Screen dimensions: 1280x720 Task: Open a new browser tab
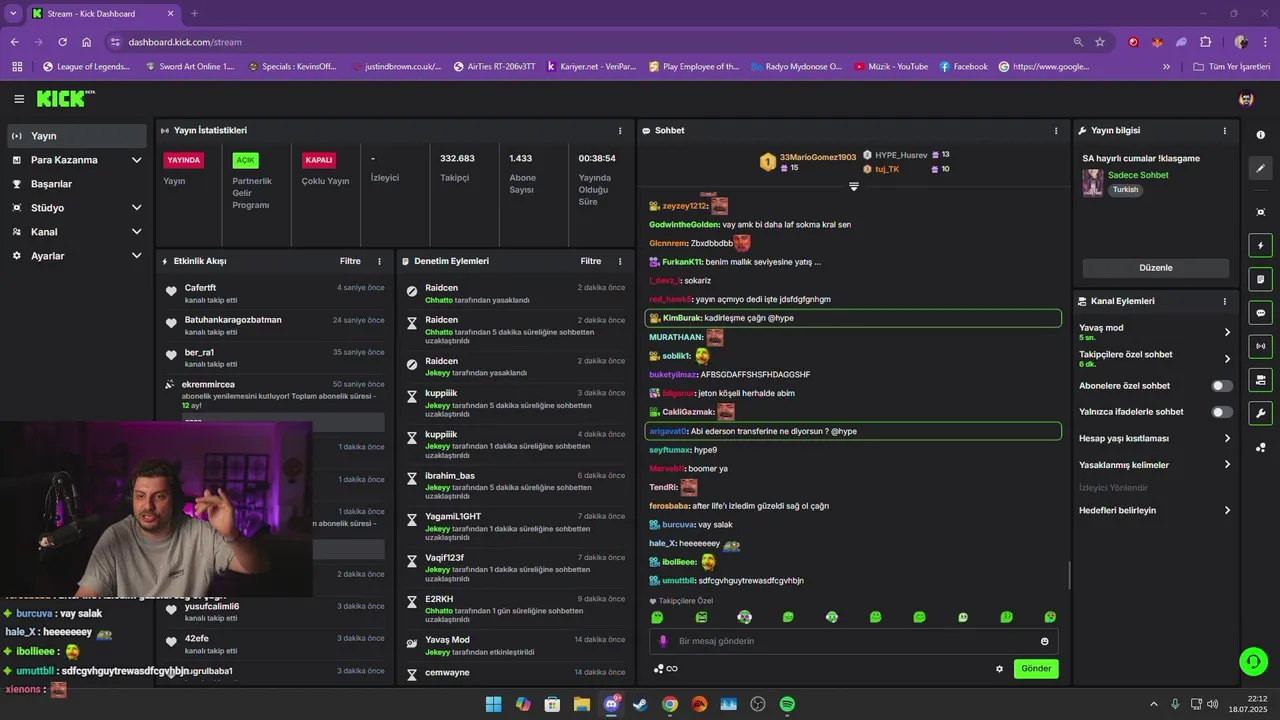[194, 13]
